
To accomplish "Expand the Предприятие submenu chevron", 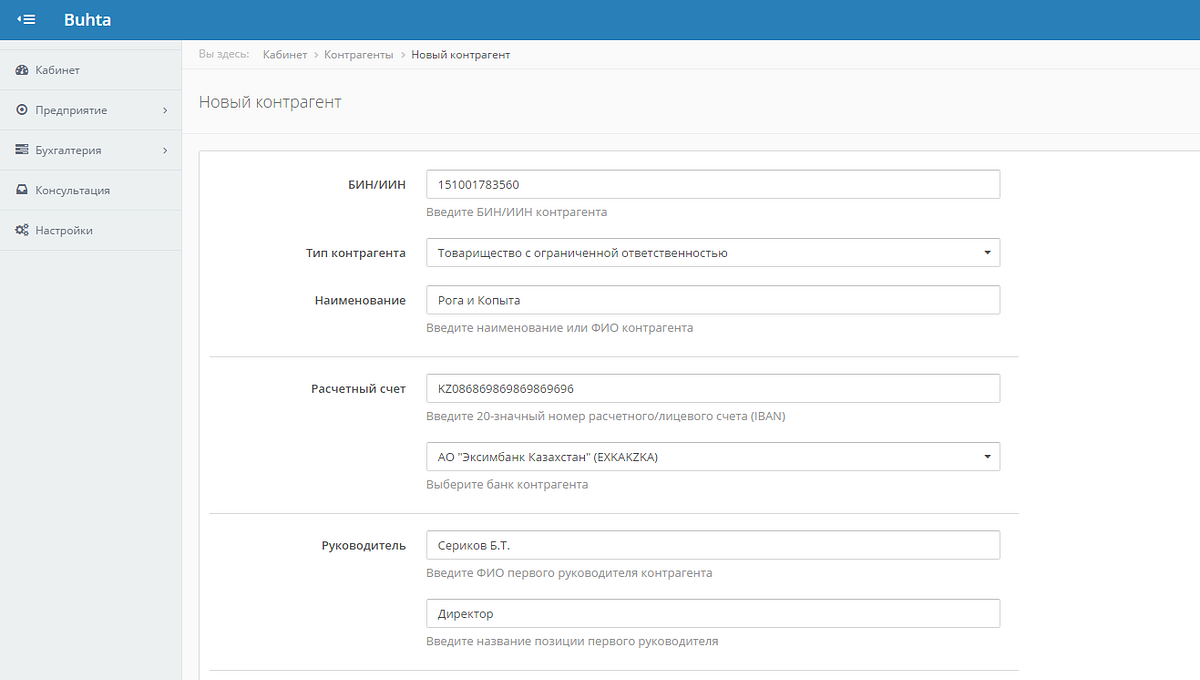I will (165, 110).
